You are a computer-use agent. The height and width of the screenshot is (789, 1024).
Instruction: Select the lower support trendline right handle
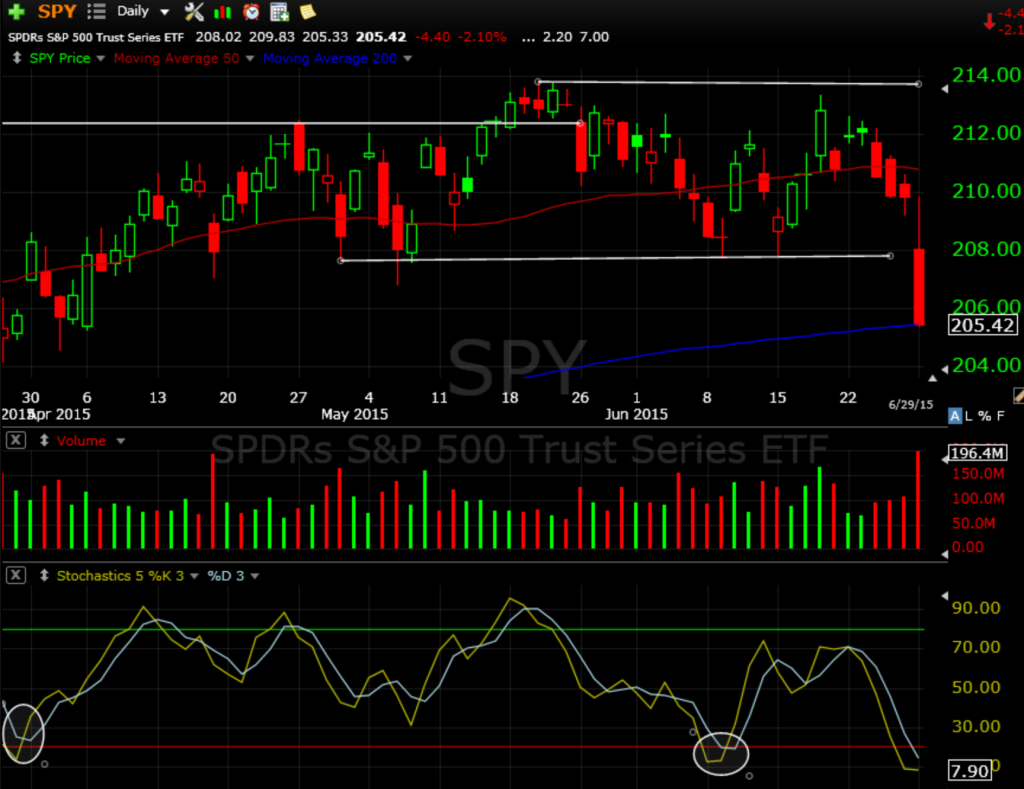tap(890, 255)
